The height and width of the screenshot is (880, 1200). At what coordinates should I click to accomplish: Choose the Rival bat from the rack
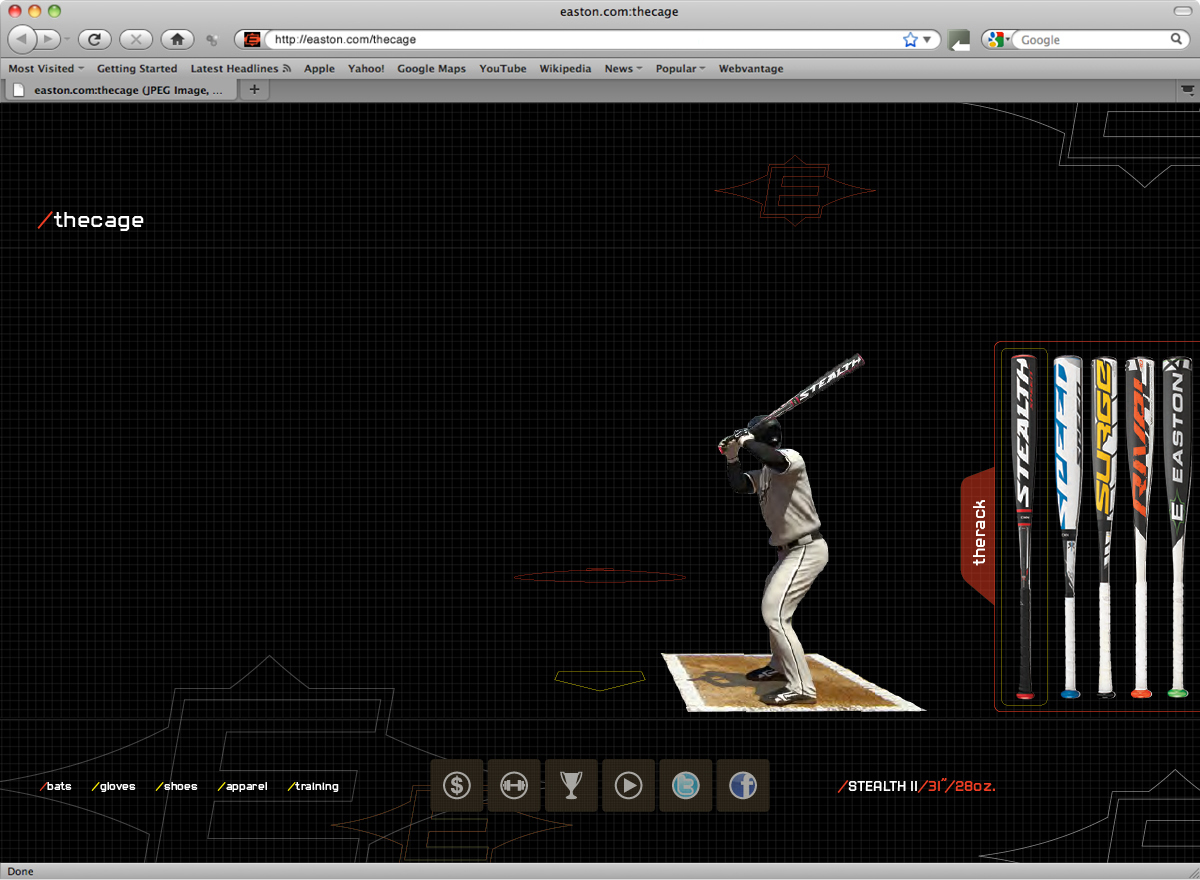[x=1141, y=527]
